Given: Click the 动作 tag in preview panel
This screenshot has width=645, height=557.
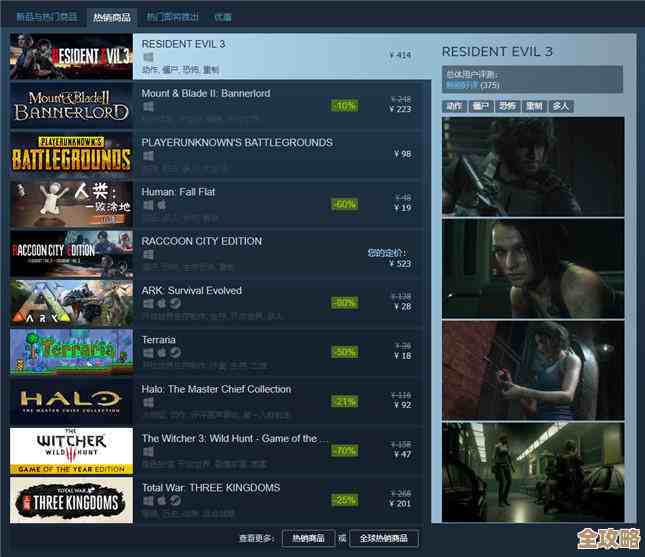Looking at the screenshot, I should click(453, 106).
